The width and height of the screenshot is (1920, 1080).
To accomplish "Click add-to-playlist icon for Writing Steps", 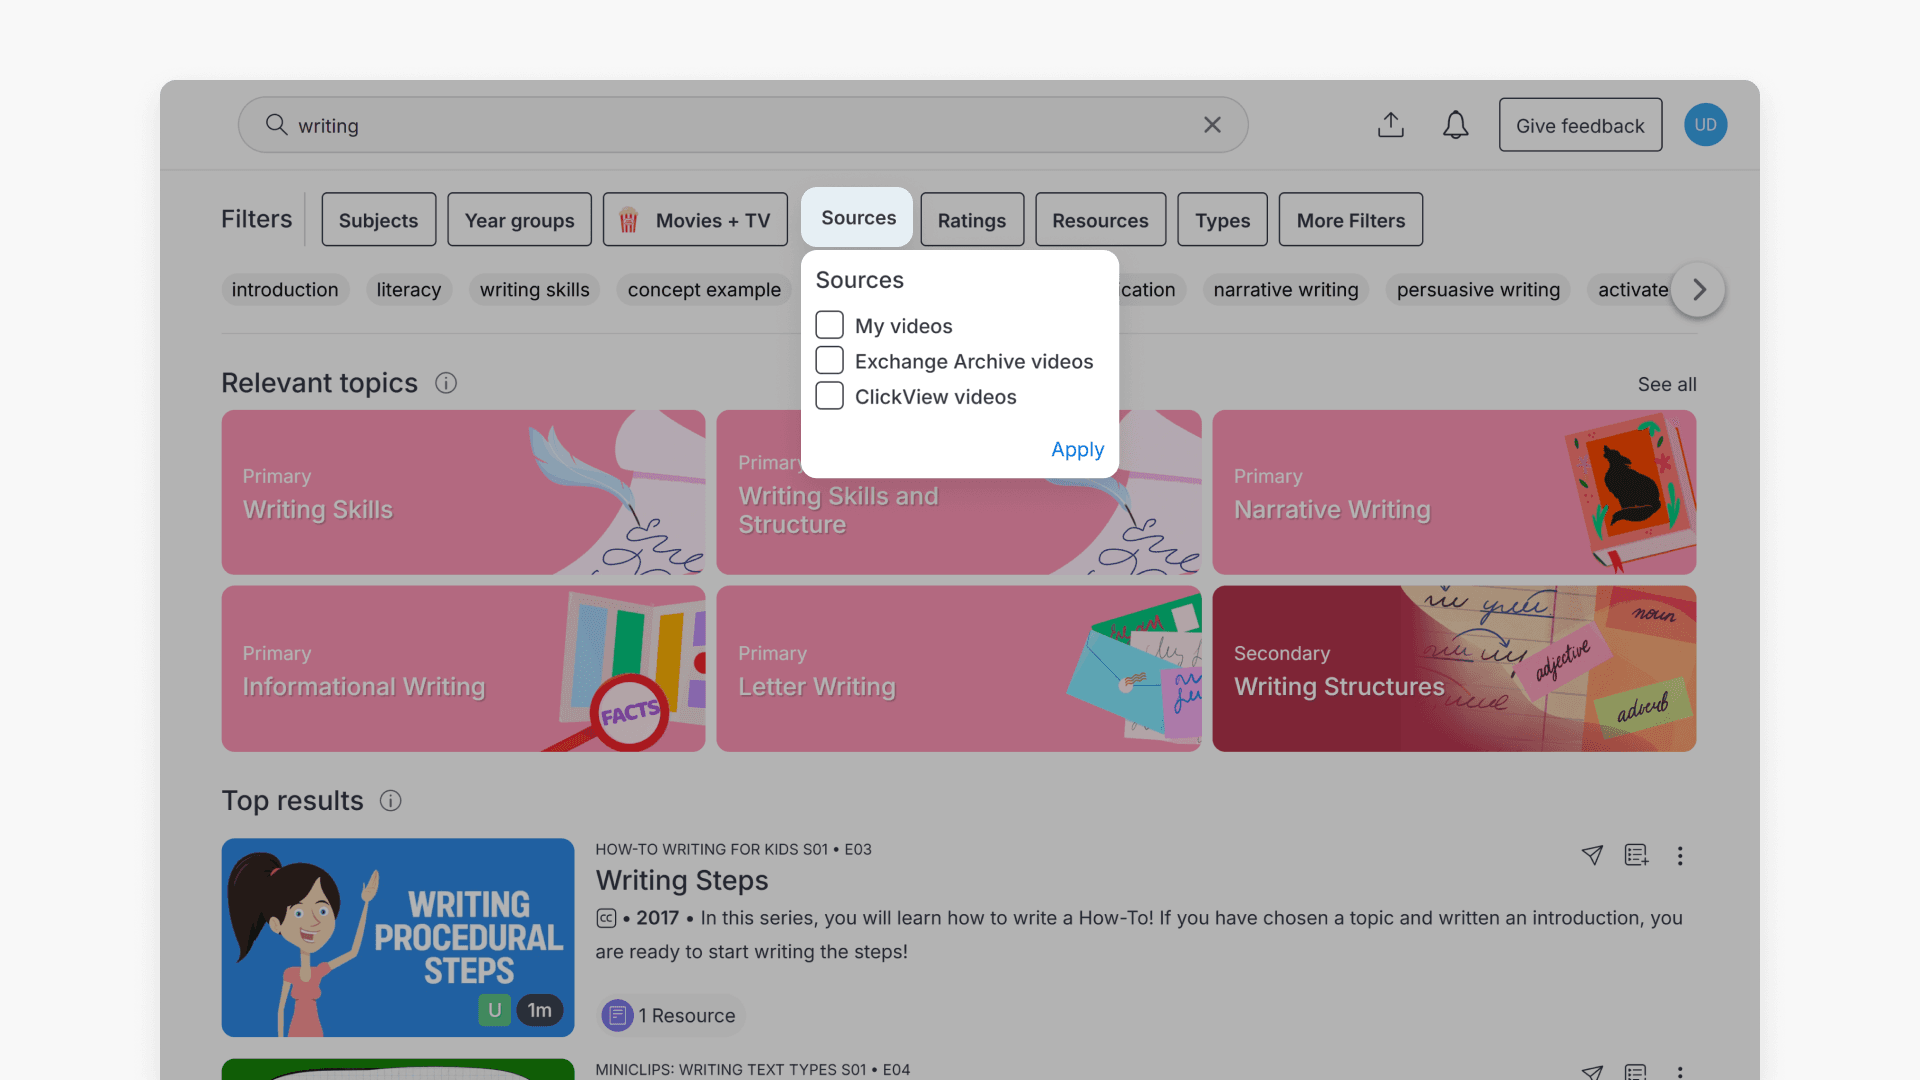I will [1636, 855].
